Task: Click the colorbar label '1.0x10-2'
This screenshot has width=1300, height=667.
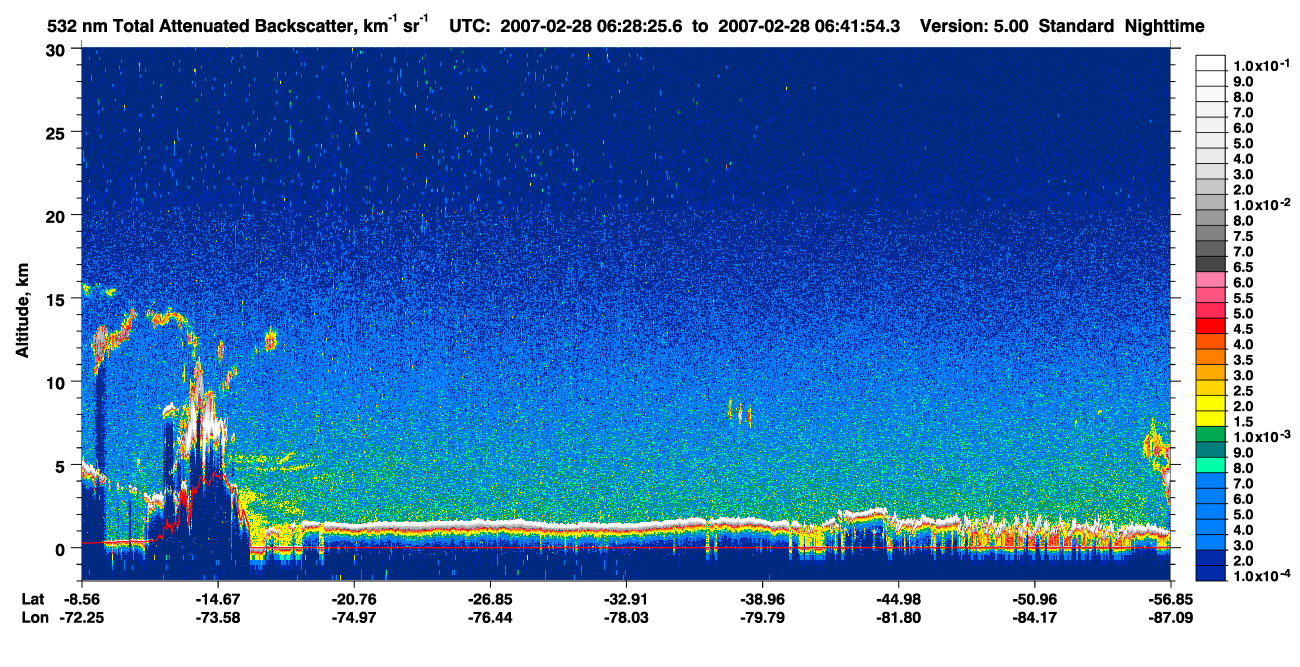Action: coord(1261,204)
